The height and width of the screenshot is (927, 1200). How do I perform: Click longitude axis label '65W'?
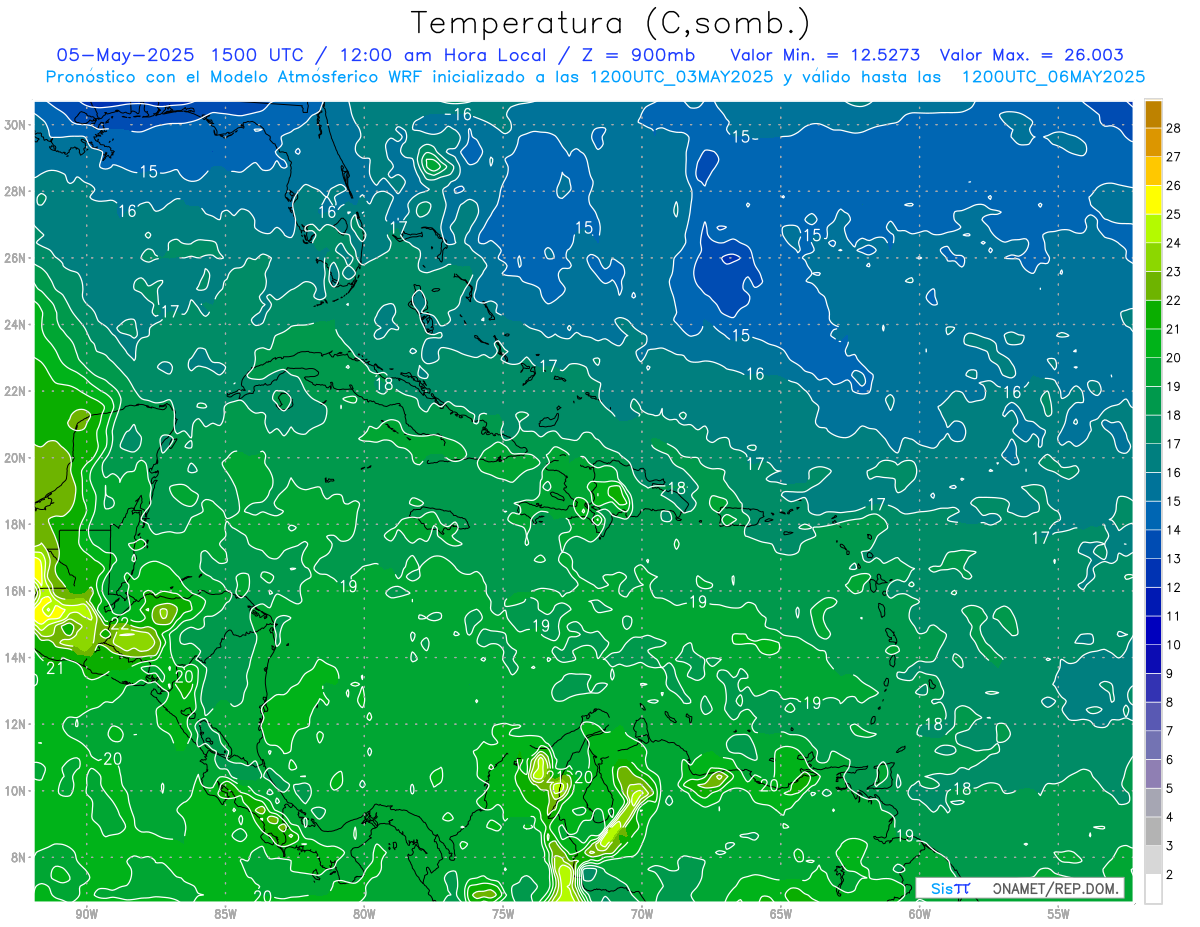pos(781,915)
